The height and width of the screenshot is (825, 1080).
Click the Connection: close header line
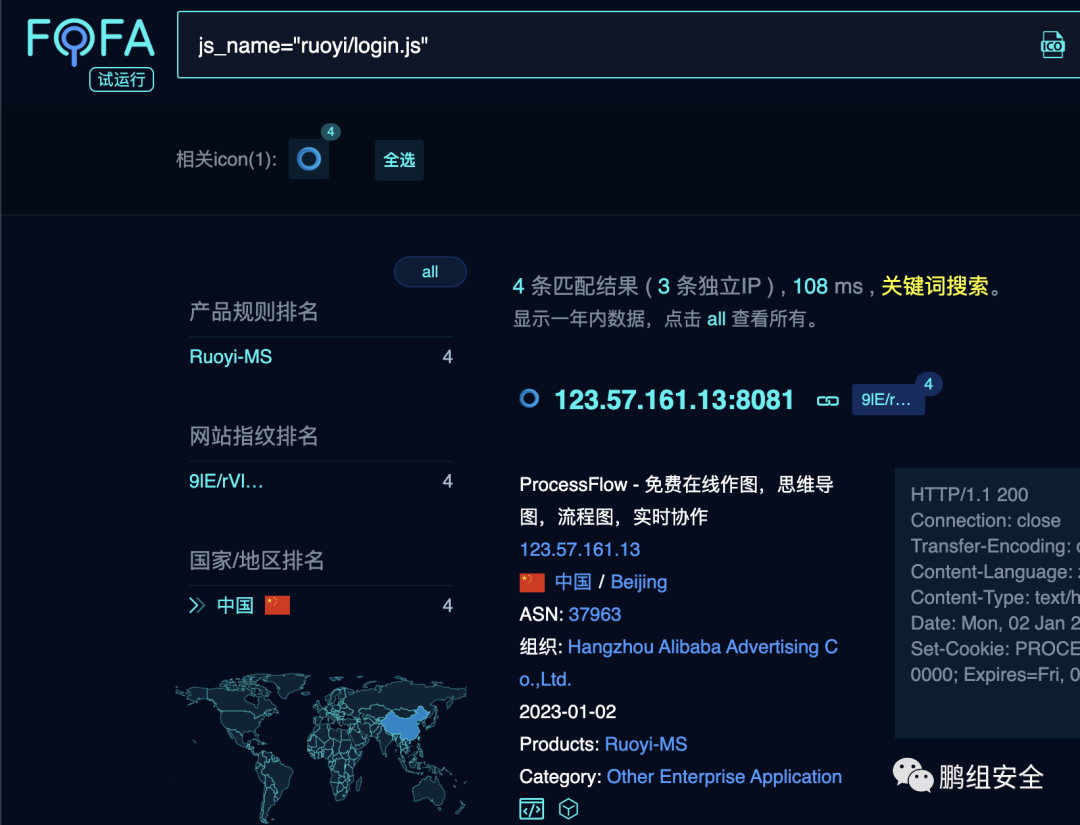pos(985,521)
